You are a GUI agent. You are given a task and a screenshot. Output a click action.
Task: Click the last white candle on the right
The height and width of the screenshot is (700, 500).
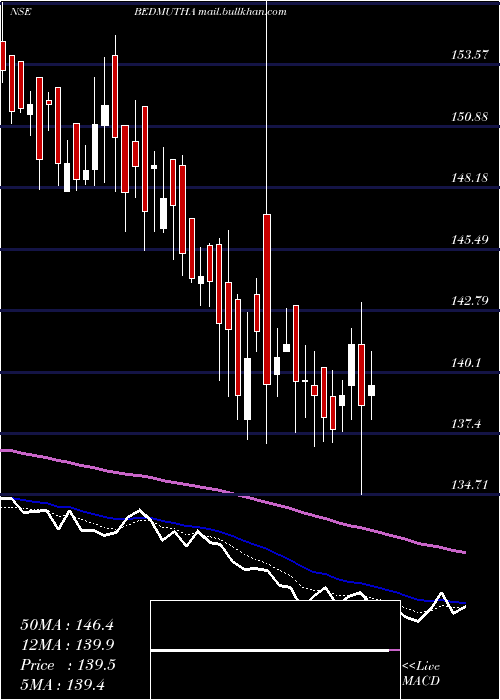(371, 390)
